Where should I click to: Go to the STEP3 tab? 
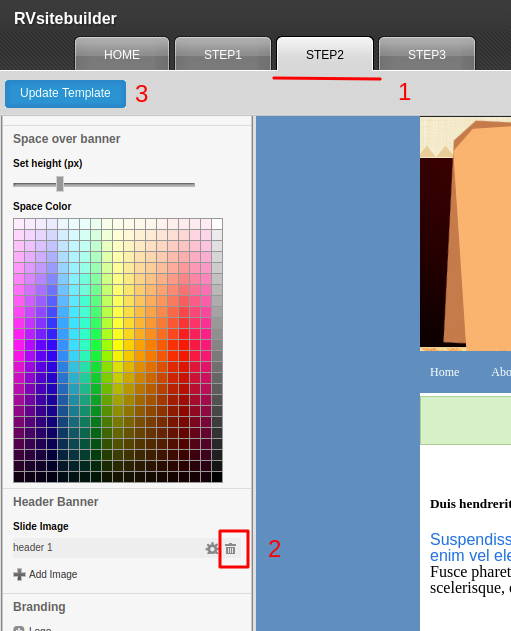click(427, 54)
